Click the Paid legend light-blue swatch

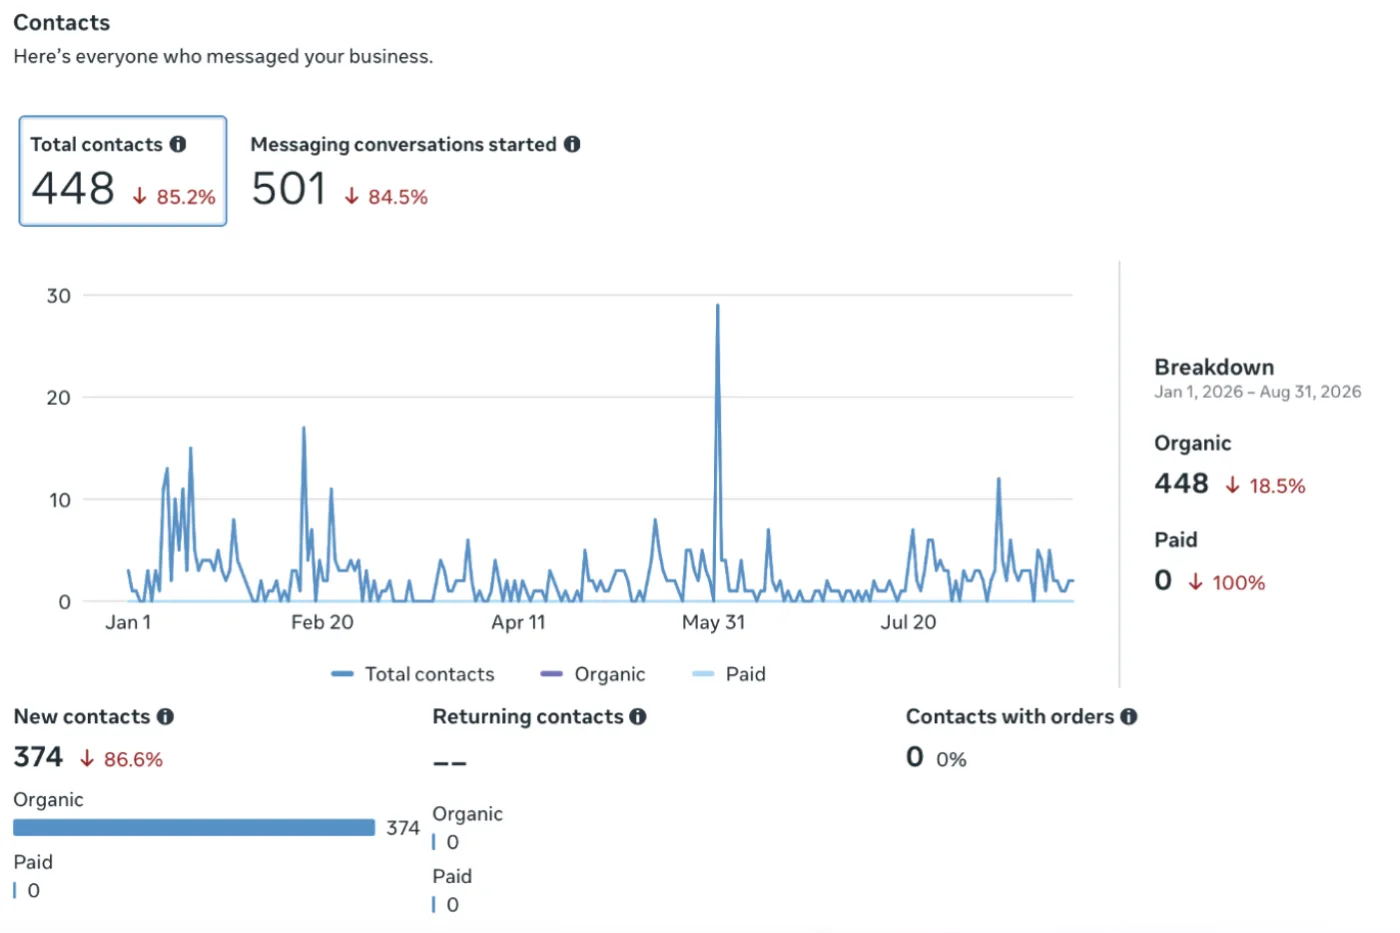[x=703, y=674]
